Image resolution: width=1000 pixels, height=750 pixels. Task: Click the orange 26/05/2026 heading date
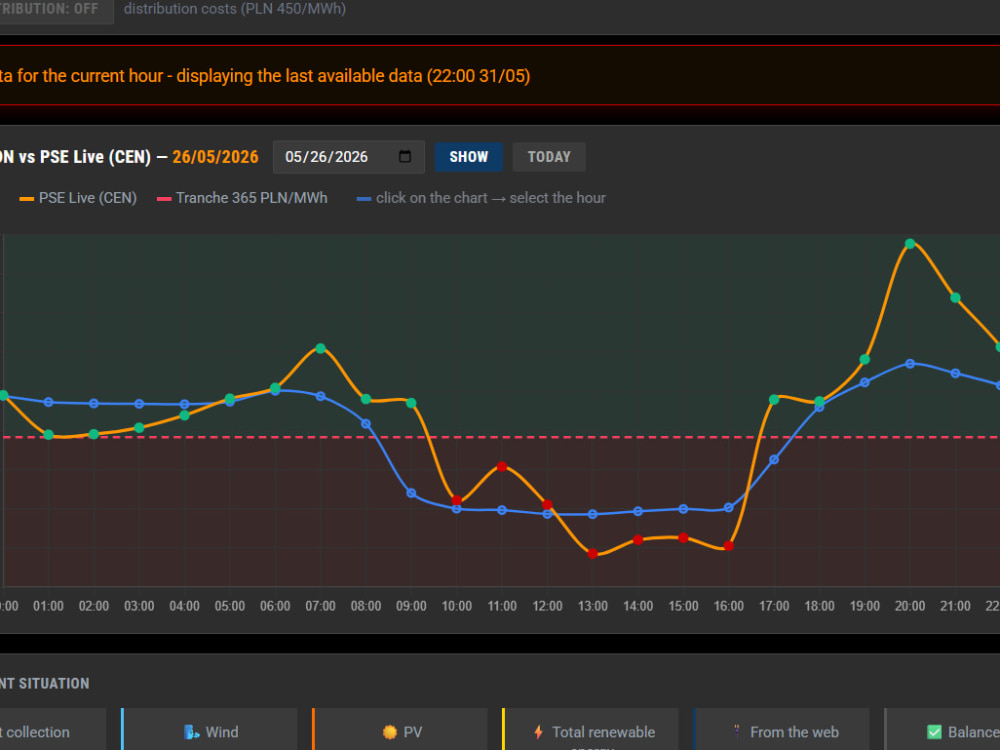[216, 157]
